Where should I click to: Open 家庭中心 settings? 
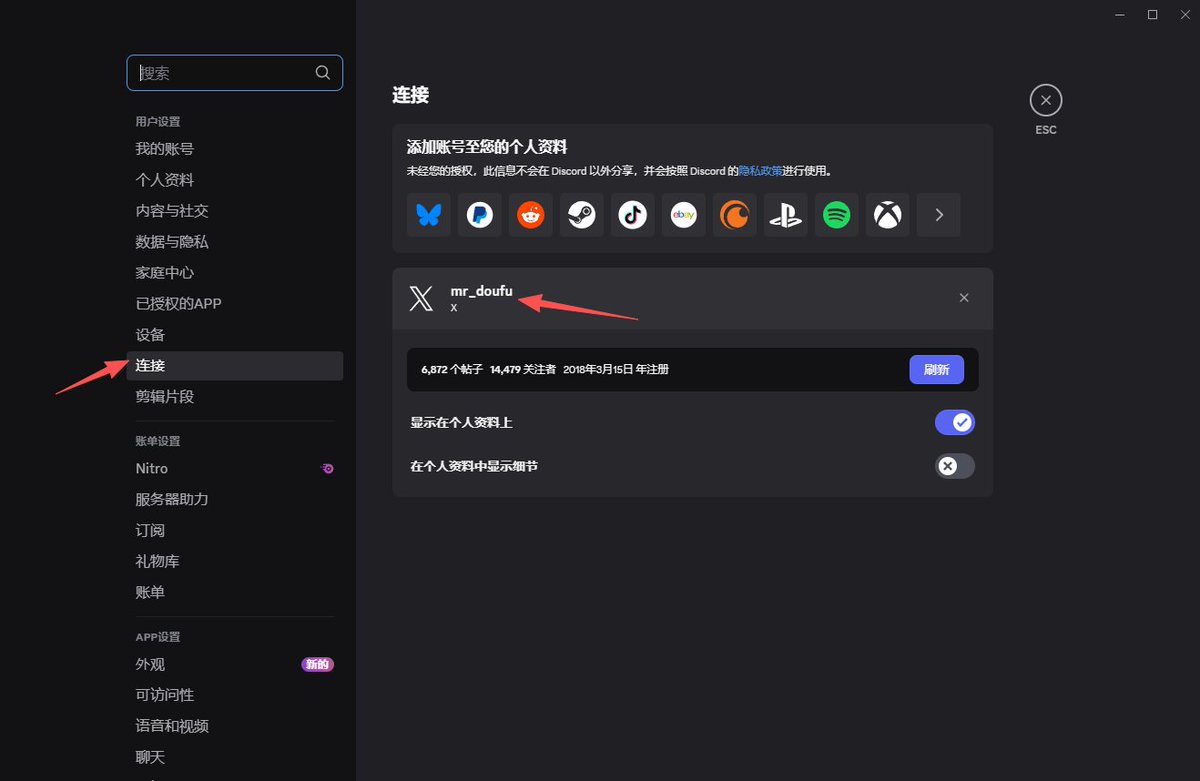235,273
